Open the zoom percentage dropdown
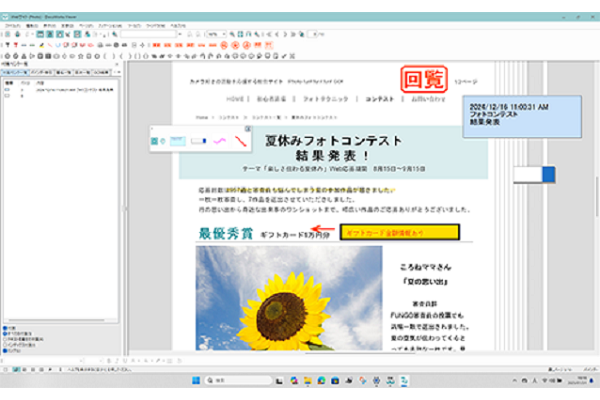 click(224, 33)
